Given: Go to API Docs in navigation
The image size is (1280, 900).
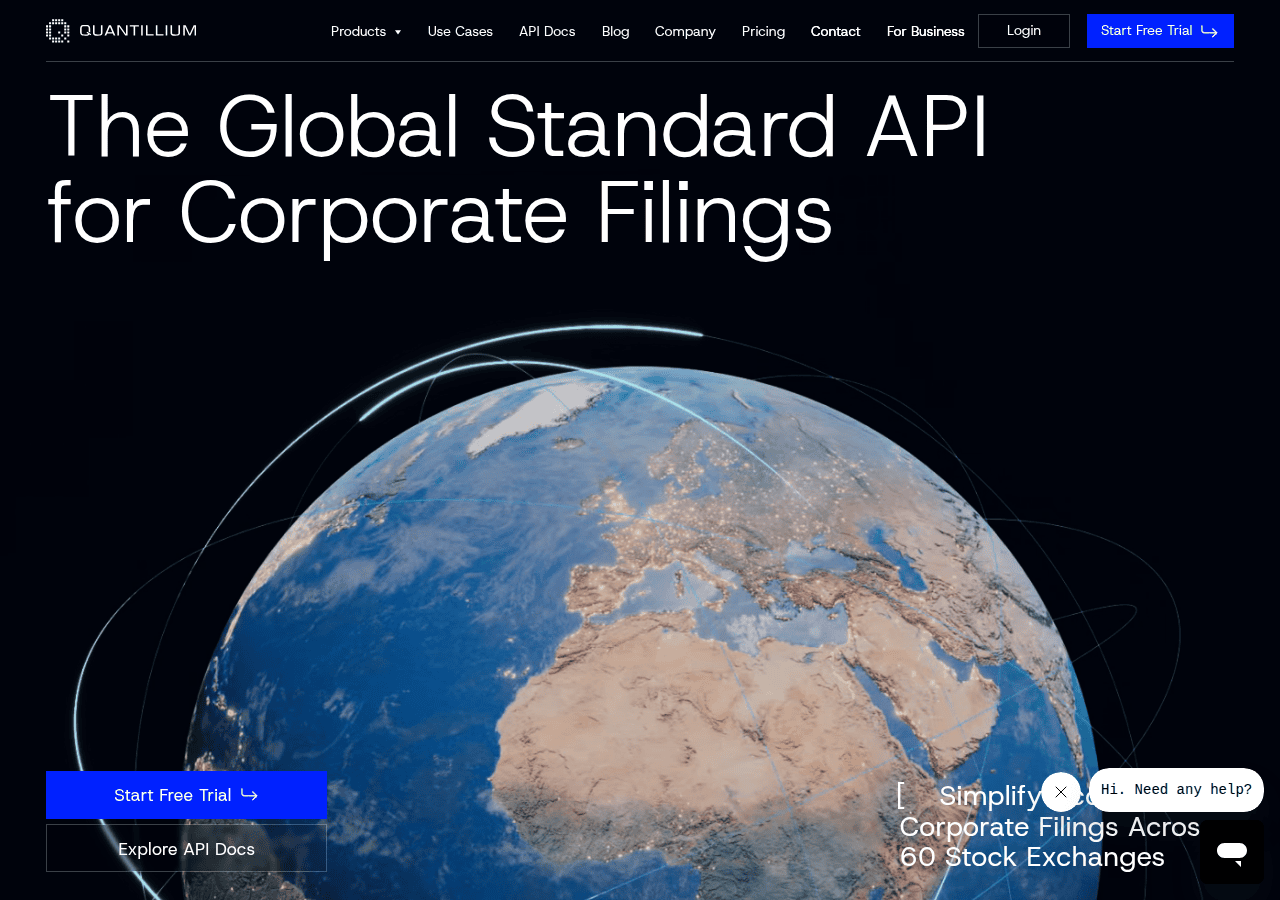Looking at the screenshot, I should pos(547,31).
